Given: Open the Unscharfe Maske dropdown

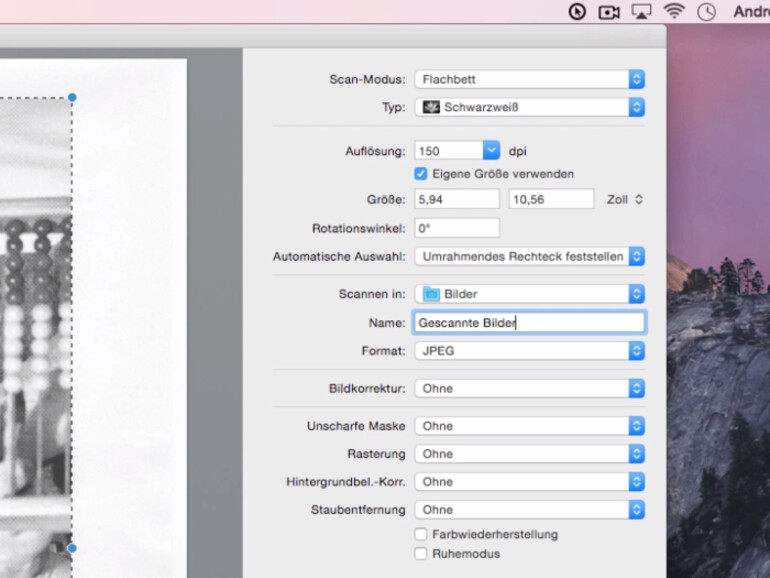Looking at the screenshot, I should (x=529, y=426).
